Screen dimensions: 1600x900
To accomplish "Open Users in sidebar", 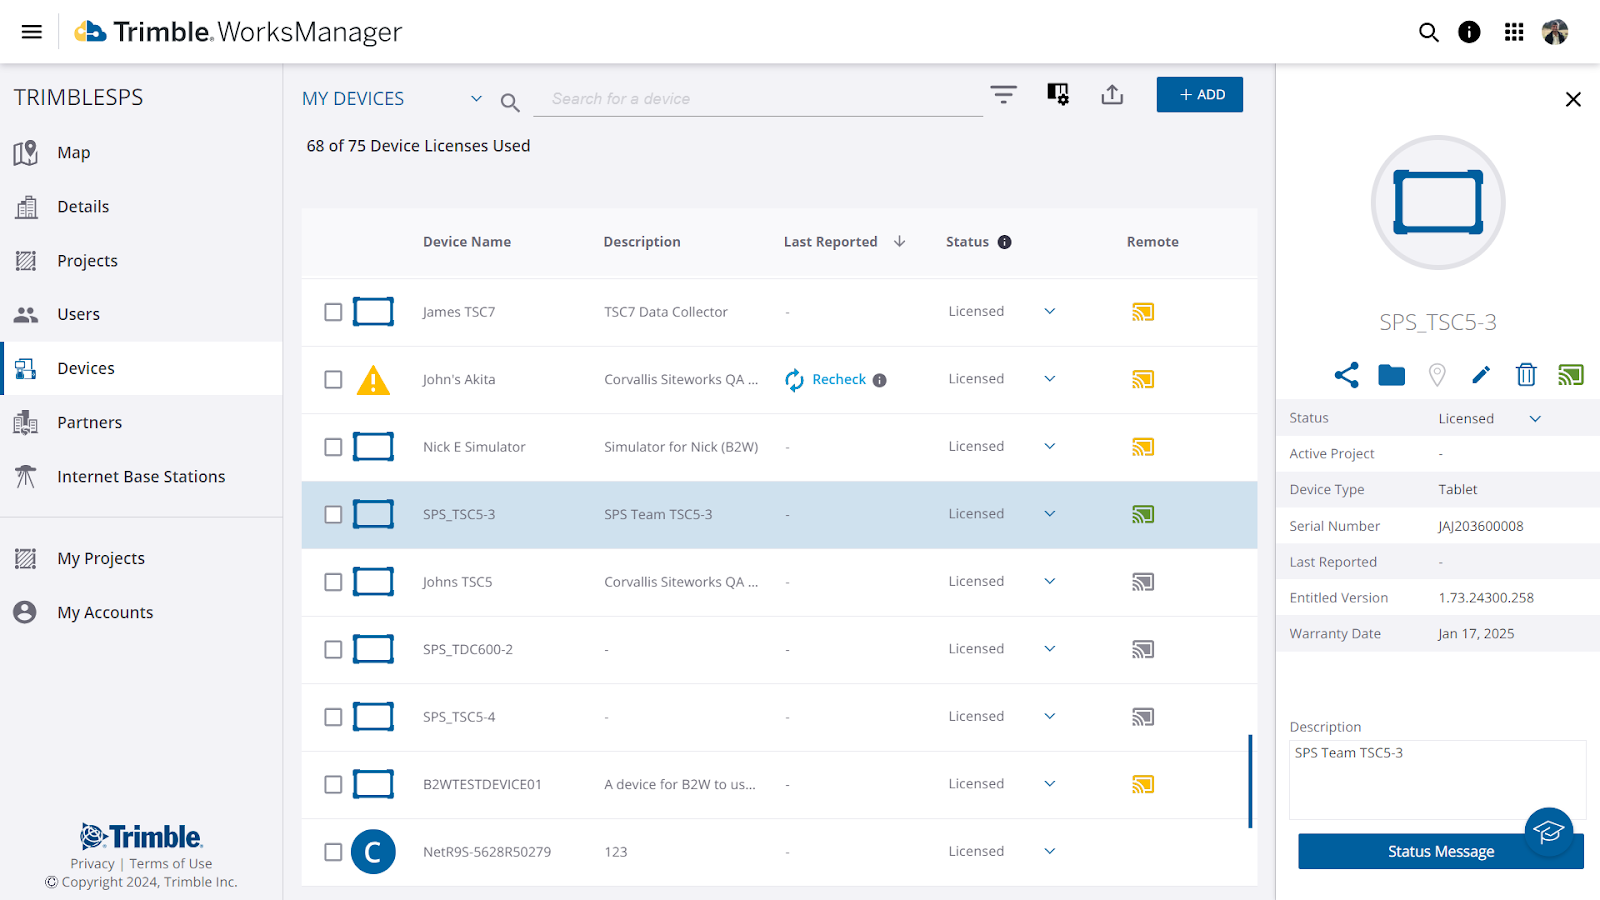I will coord(141,315).
